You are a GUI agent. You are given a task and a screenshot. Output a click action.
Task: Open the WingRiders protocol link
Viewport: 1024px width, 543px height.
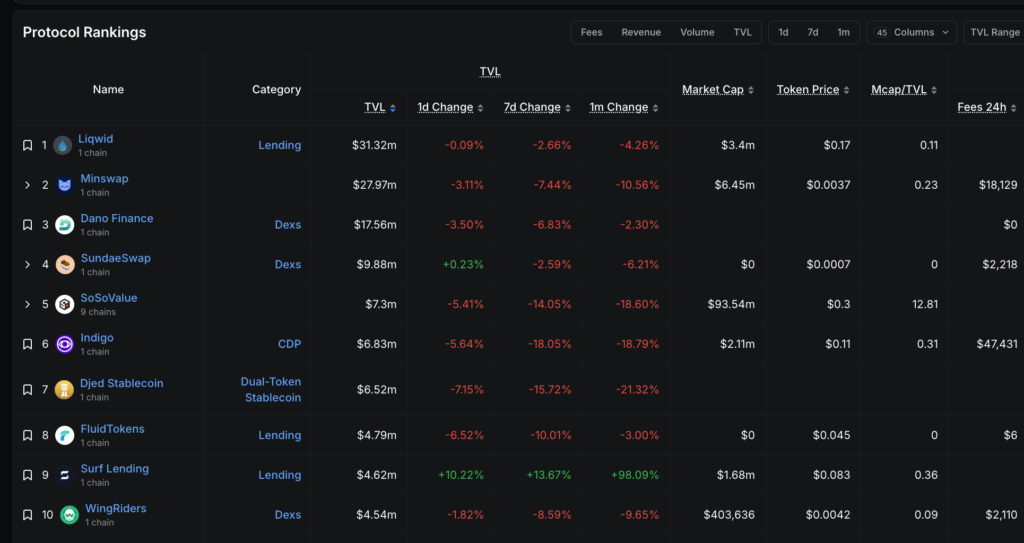pyautogui.click(x=116, y=508)
